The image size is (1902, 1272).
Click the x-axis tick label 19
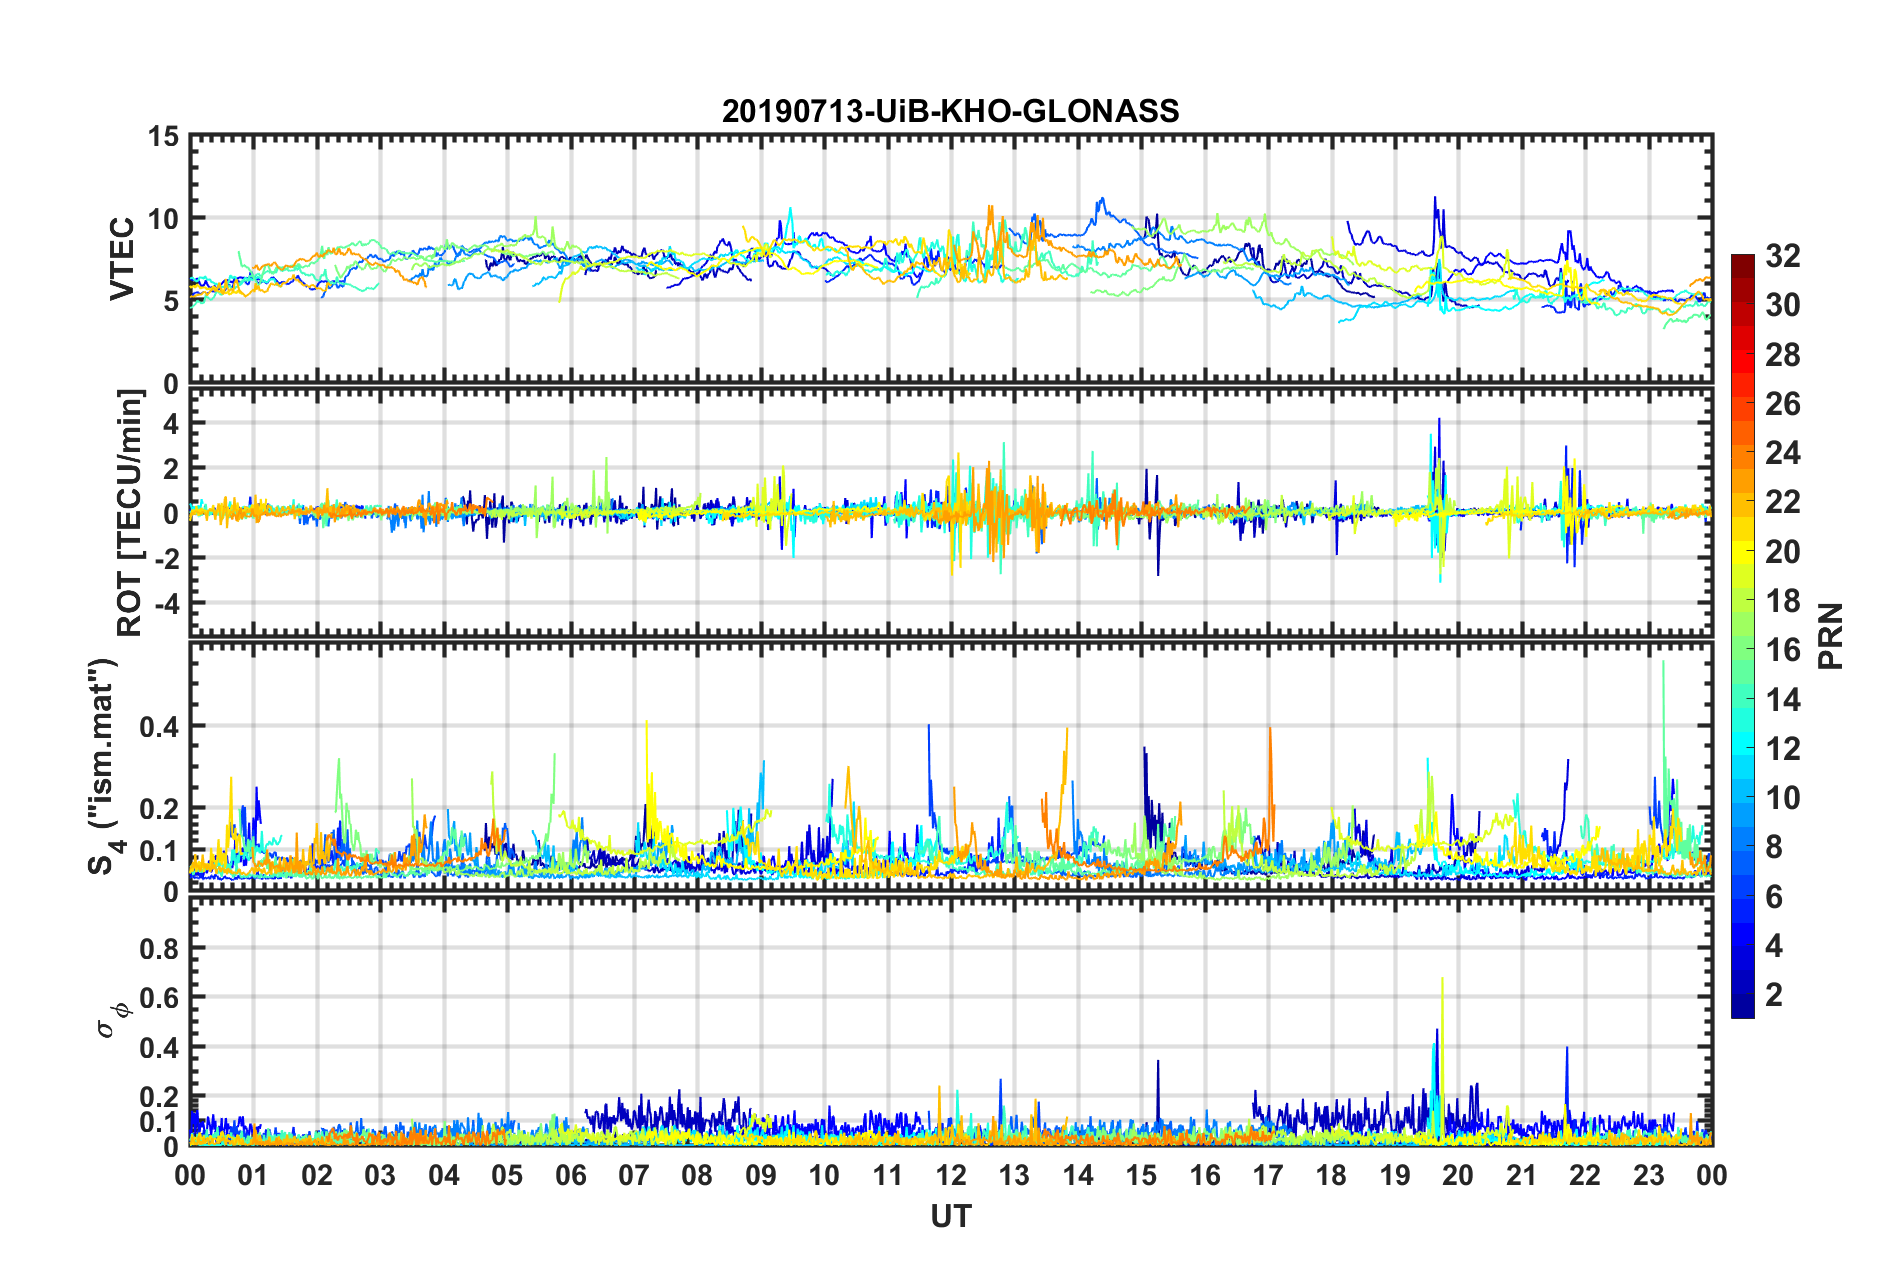coord(1395,1175)
